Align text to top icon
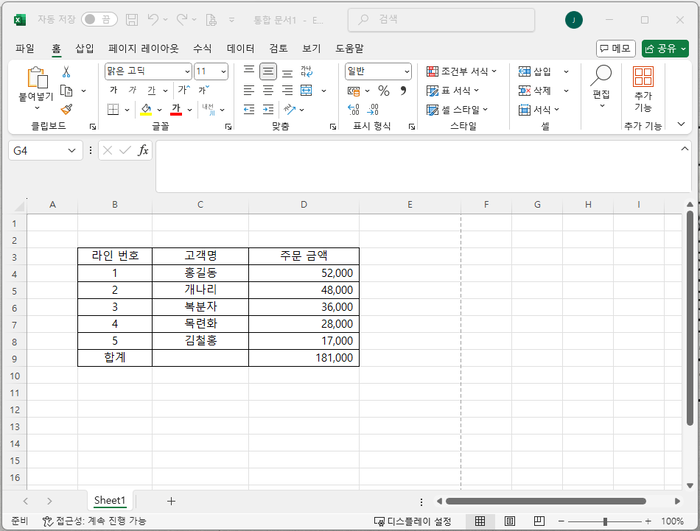The image size is (700, 531). point(249,71)
